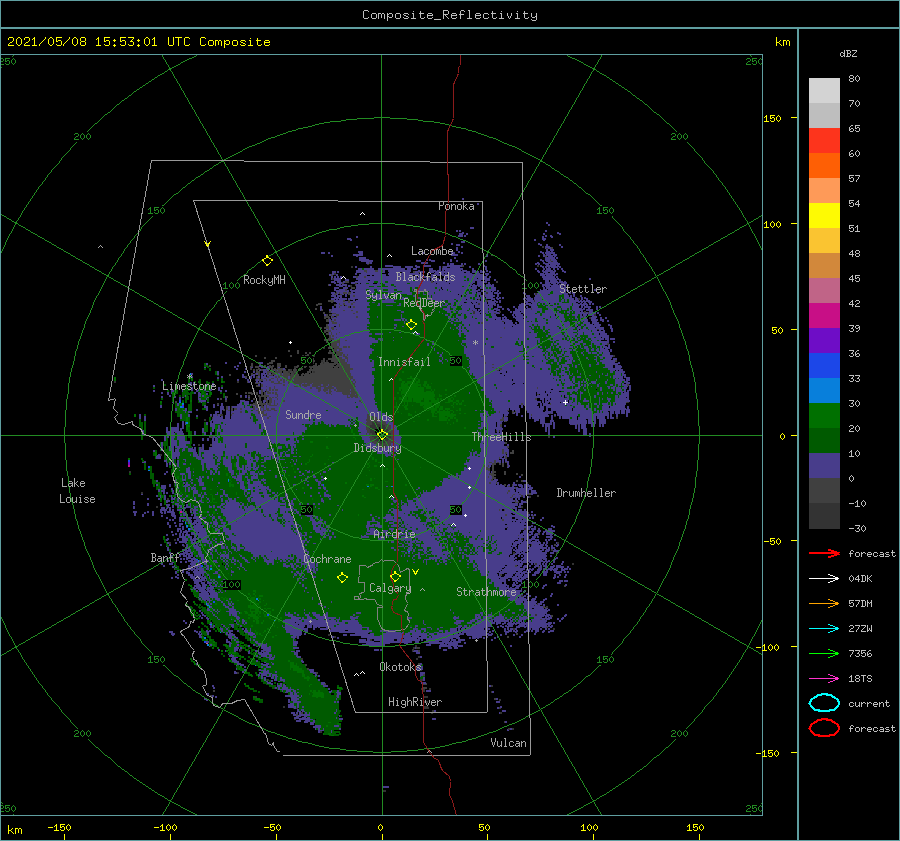This screenshot has width=900, height=841.
Task: Click the white plus marker south of Stettler
Action: pyautogui.click(x=565, y=402)
